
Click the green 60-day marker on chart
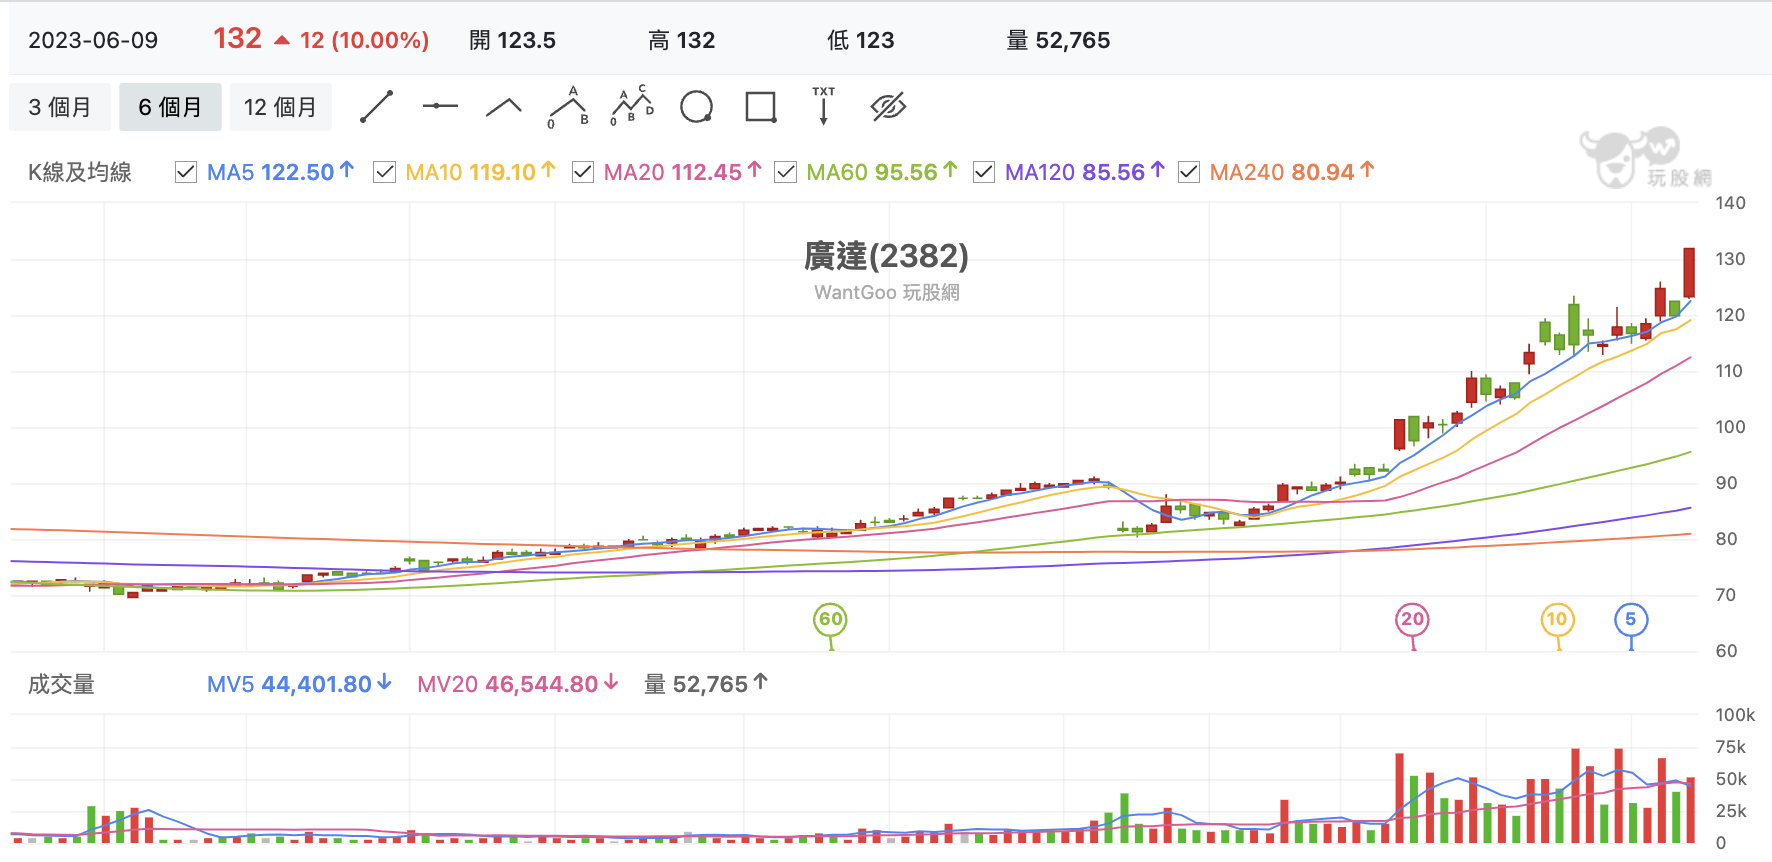coord(830,620)
